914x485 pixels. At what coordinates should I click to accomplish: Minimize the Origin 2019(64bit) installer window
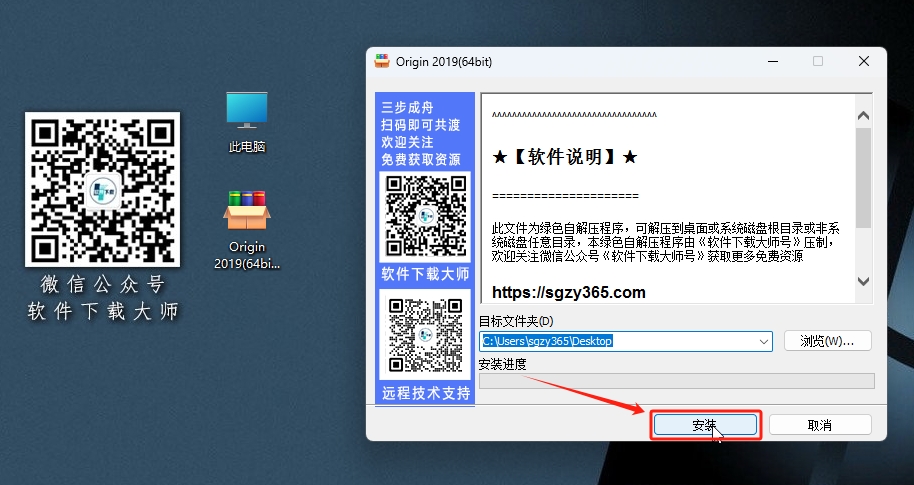pos(773,61)
